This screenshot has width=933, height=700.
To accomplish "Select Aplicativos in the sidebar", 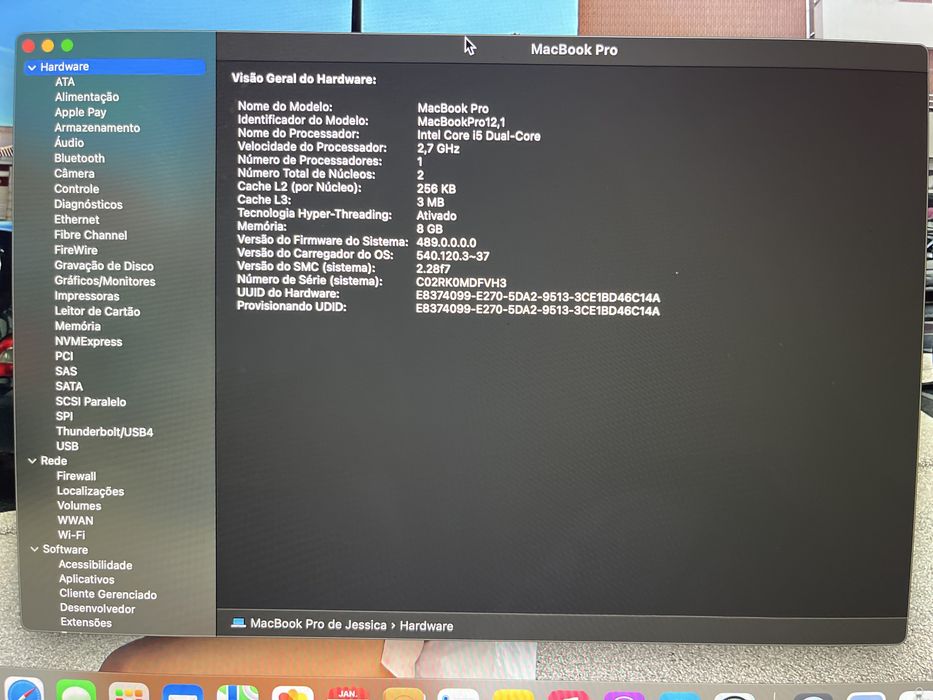I will click(86, 579).
